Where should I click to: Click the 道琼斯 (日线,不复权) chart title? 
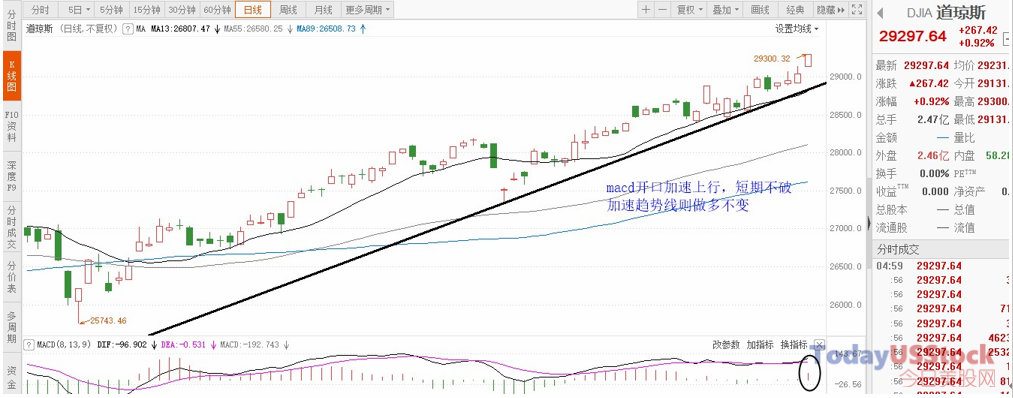click(x=72, y=29)
